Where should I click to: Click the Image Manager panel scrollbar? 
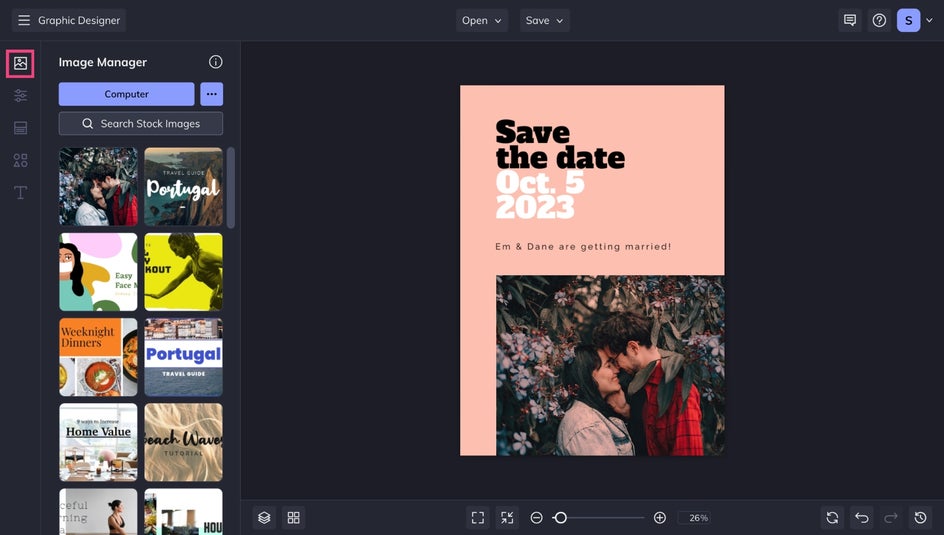coord(231,188)
